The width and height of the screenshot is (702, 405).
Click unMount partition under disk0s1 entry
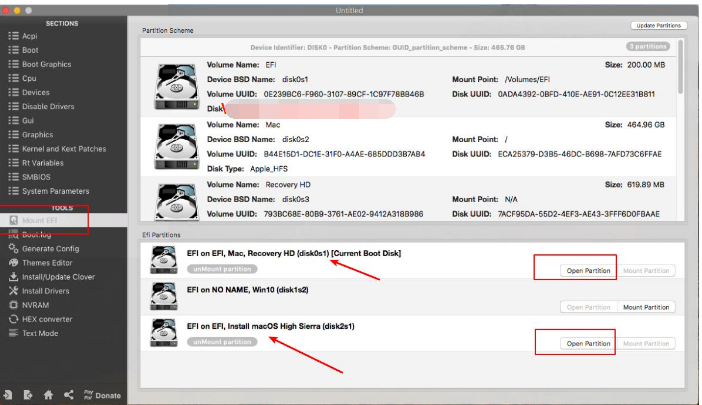click(x=222, y=269)
